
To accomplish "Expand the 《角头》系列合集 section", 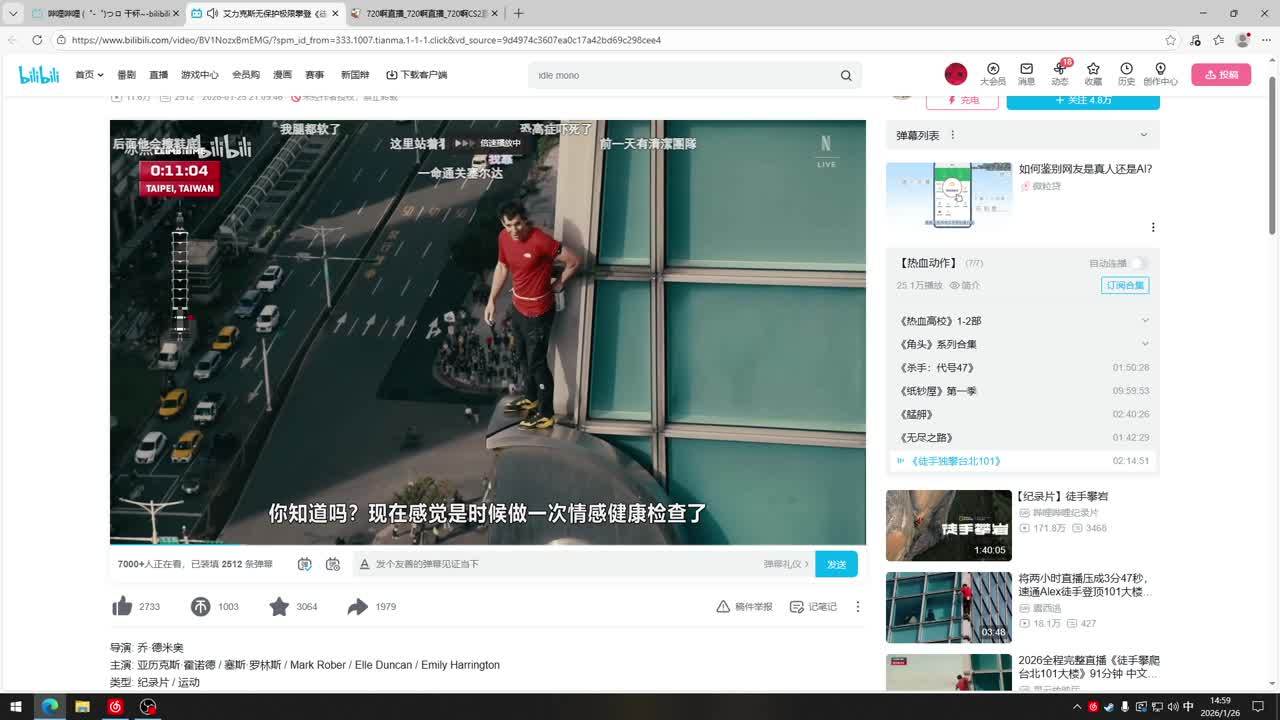I will (x=1145, y=344).
